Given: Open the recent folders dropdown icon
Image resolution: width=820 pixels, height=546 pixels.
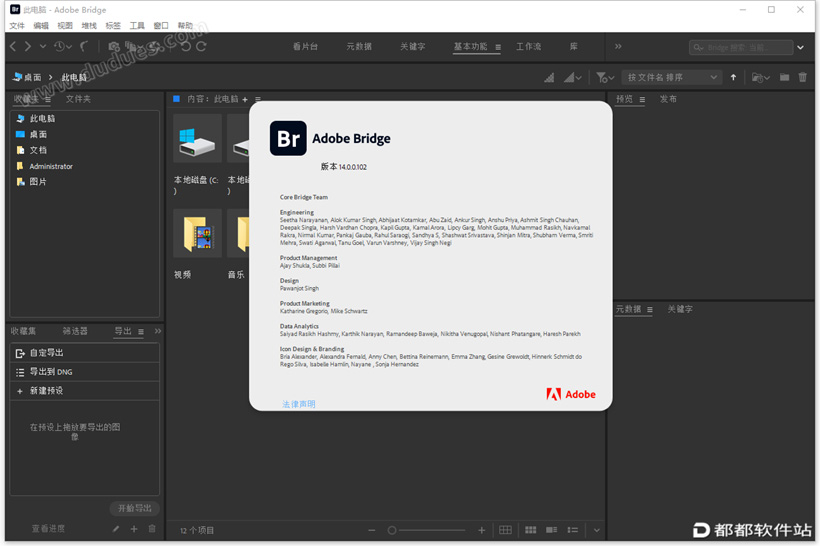Looking at the screenshot, I should coord(760,77).
